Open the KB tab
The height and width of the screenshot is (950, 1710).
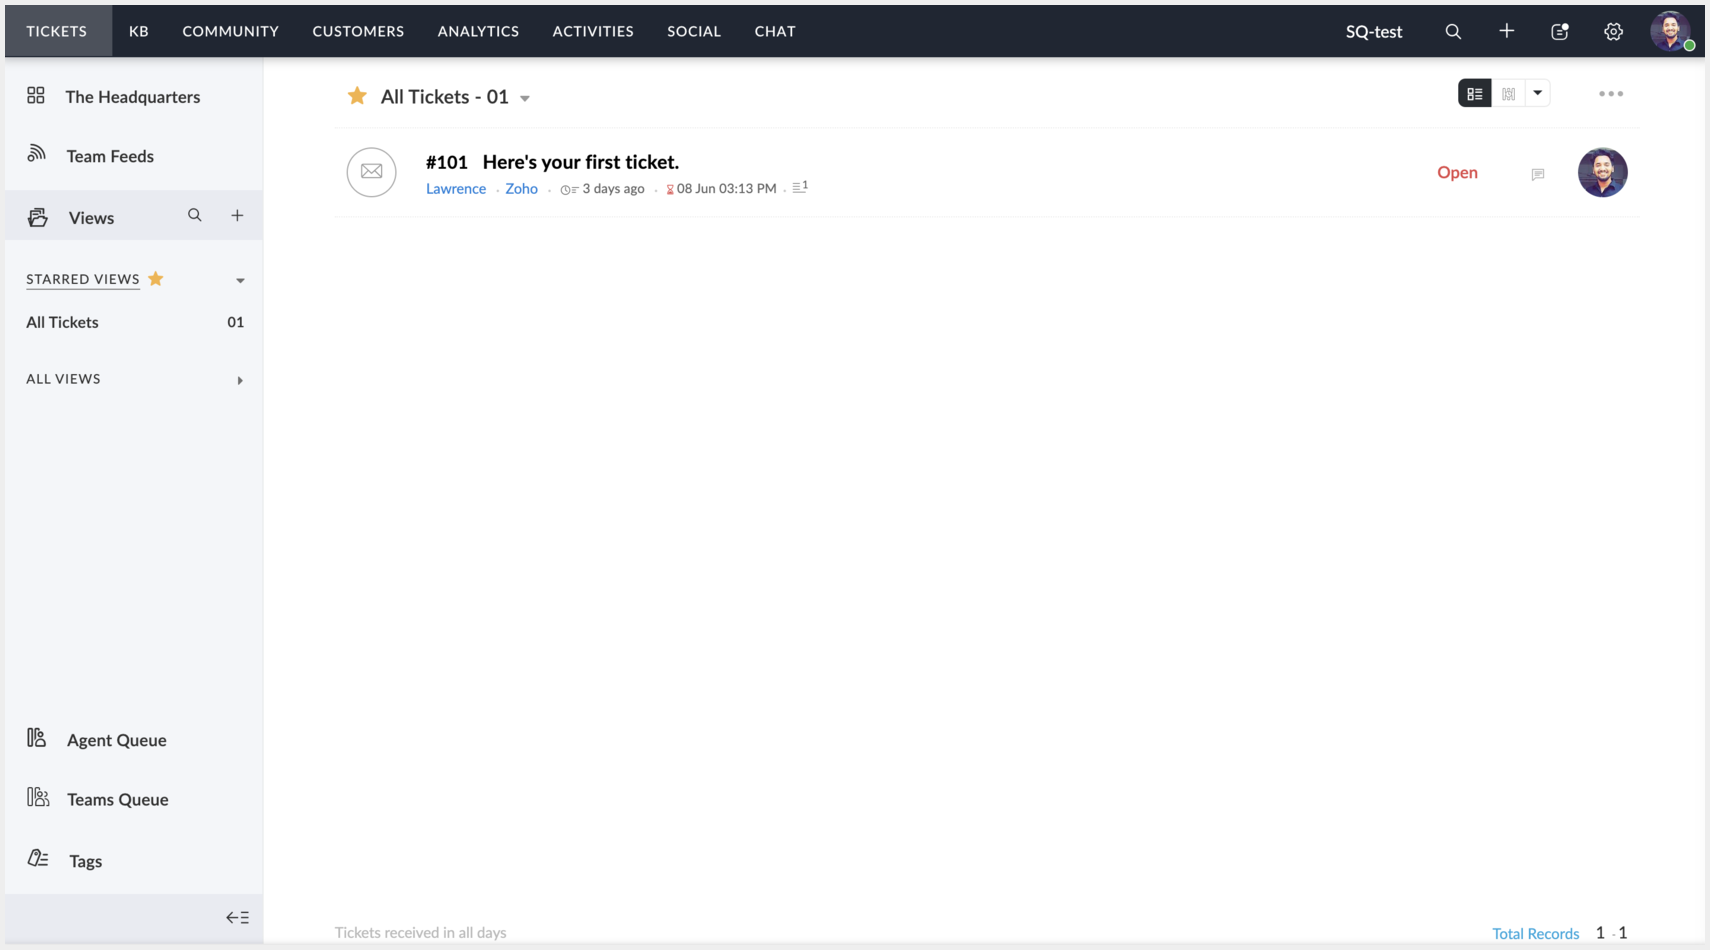(139, 31)
